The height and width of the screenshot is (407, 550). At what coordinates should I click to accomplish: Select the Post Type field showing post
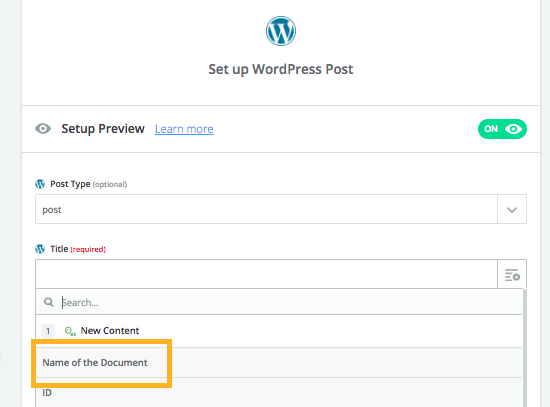click(266, 209)
